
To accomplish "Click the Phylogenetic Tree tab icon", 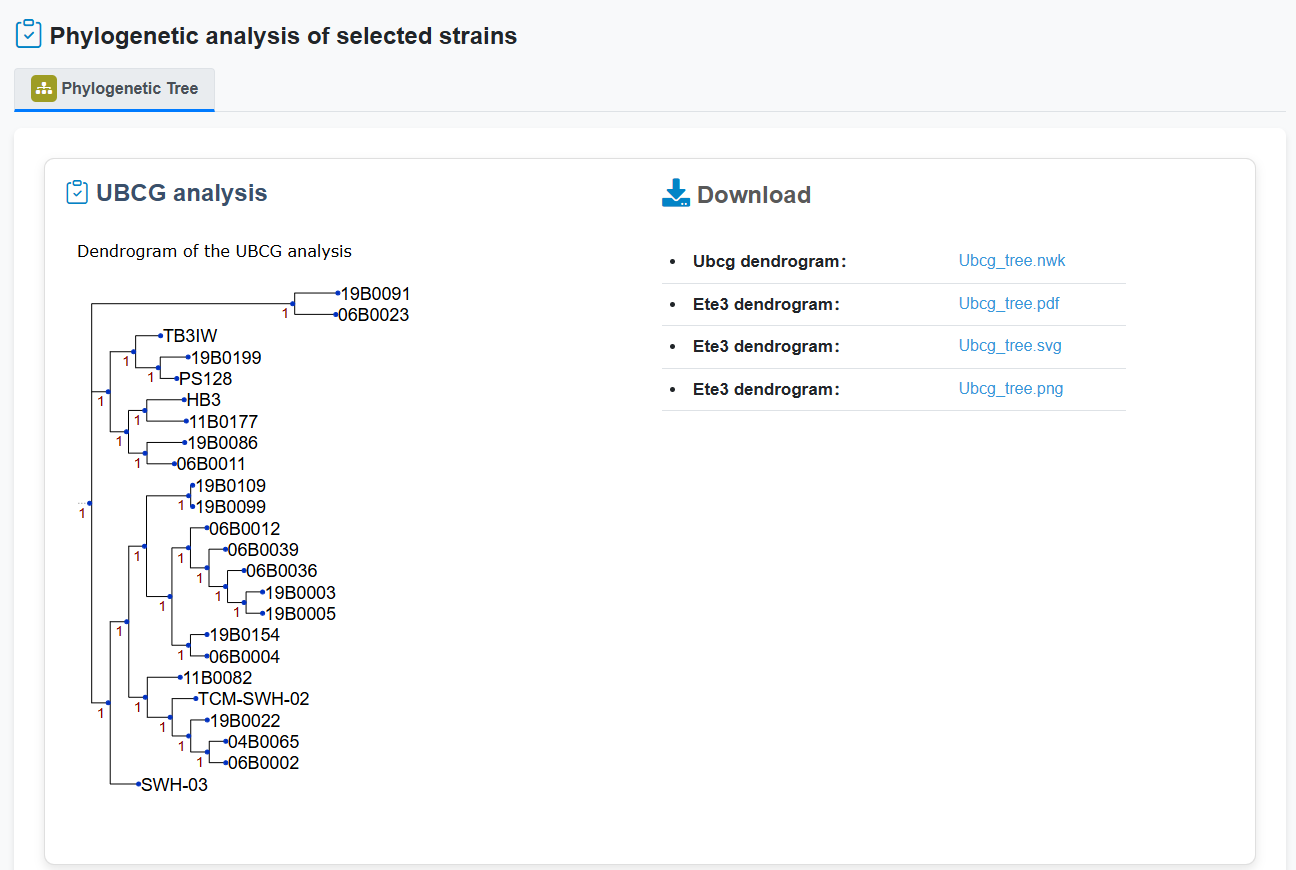I will pos(43,88).
